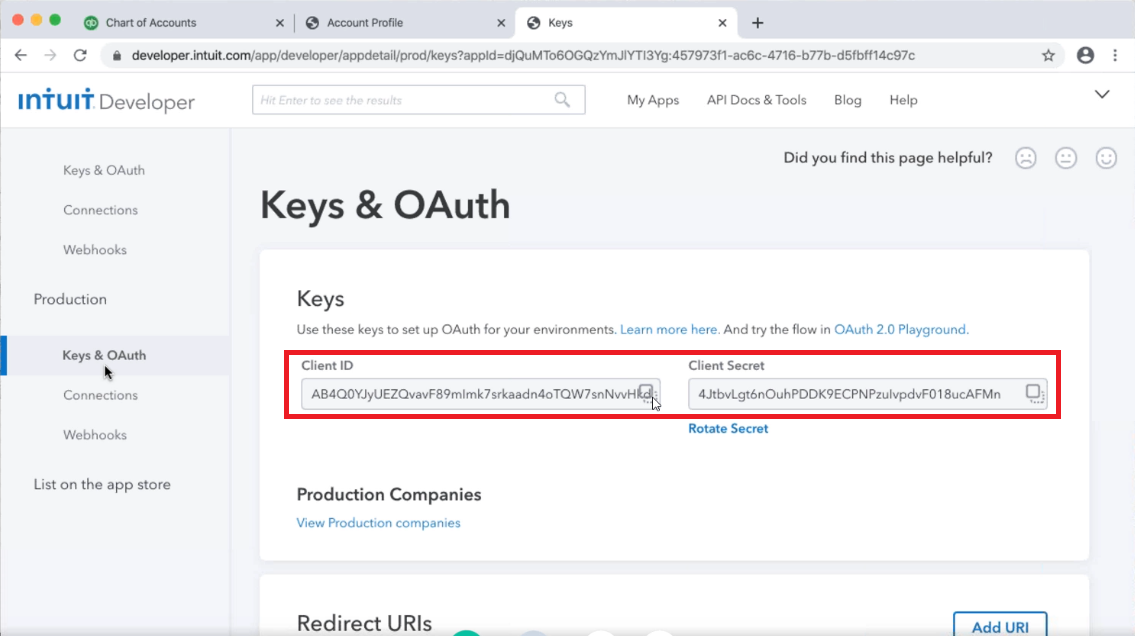
Task: Rate page with neutral face icon
Action: click(x=1066, y=158)
